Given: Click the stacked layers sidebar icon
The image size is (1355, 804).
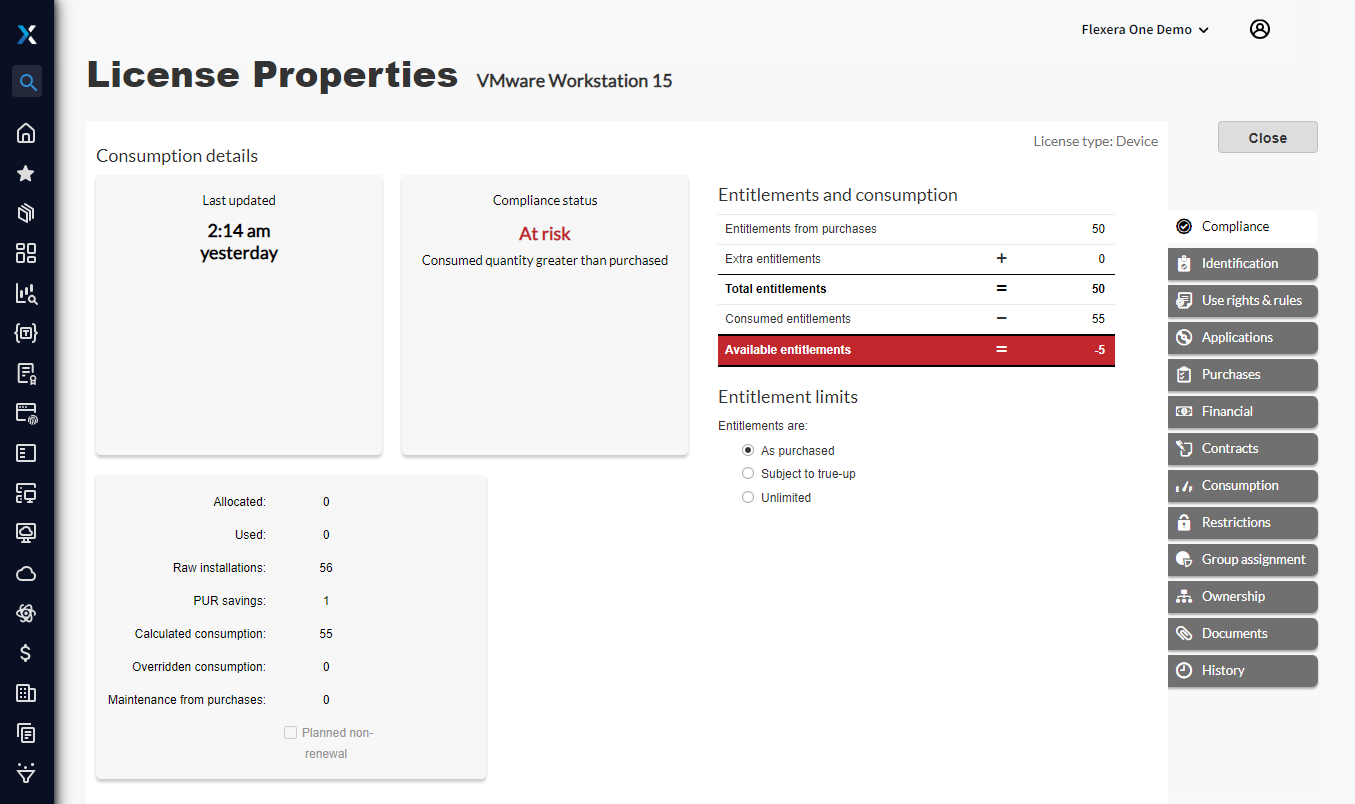Looking at the screenshot, I should click(27, 213).
